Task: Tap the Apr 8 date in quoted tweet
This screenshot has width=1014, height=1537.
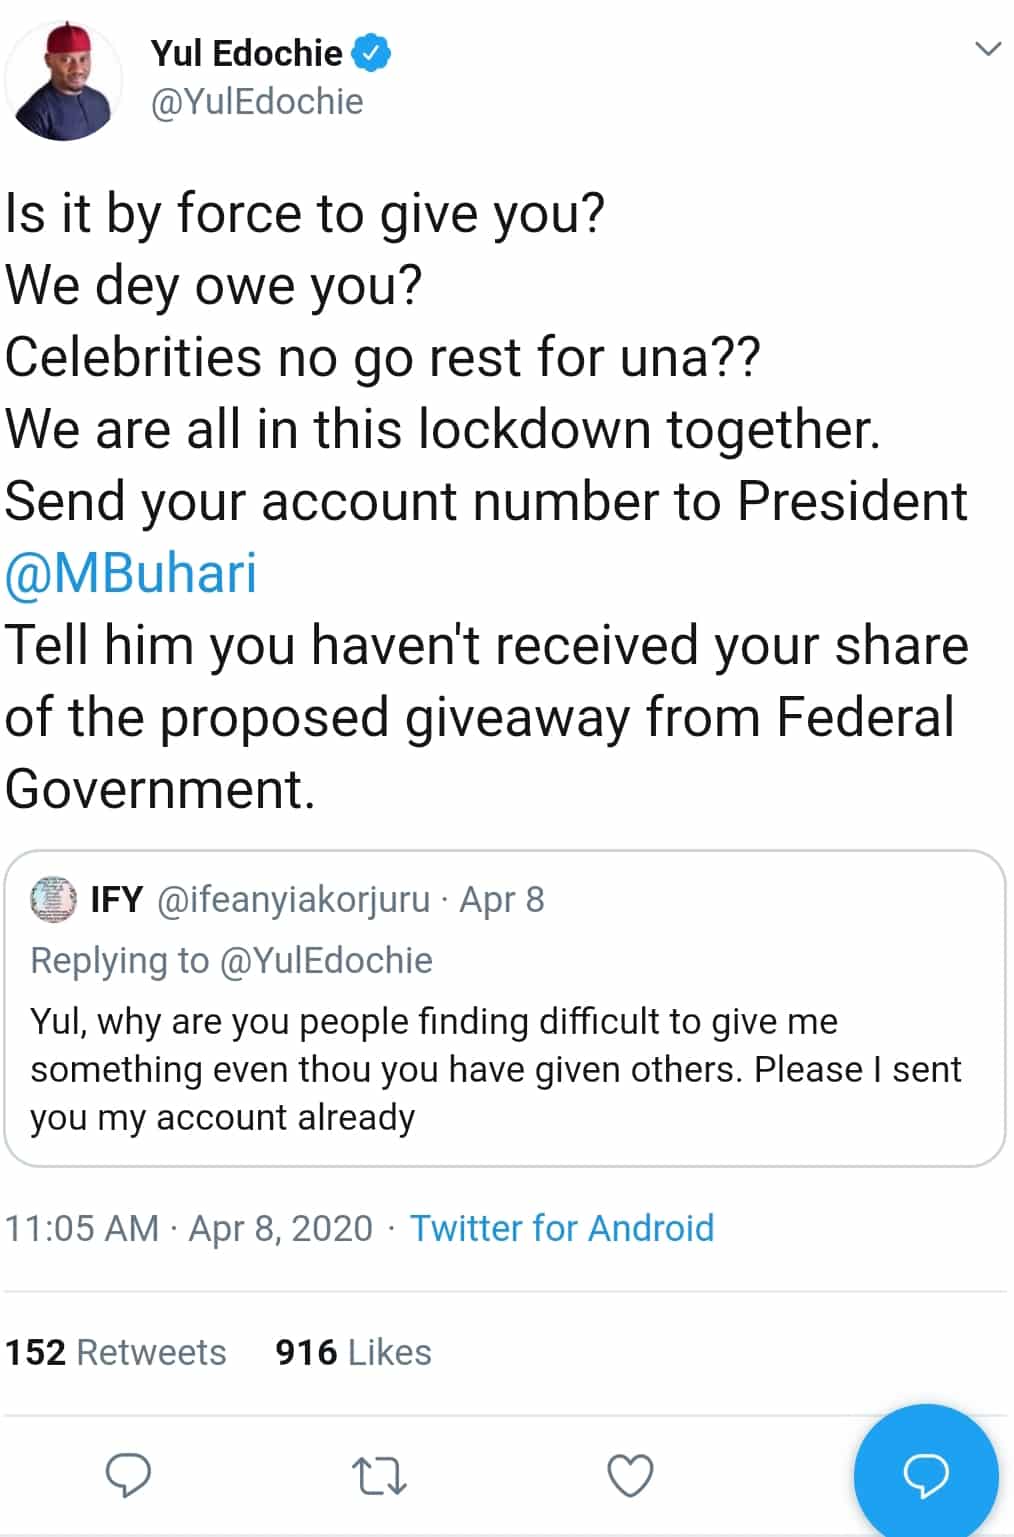Action: coord(502,900)
